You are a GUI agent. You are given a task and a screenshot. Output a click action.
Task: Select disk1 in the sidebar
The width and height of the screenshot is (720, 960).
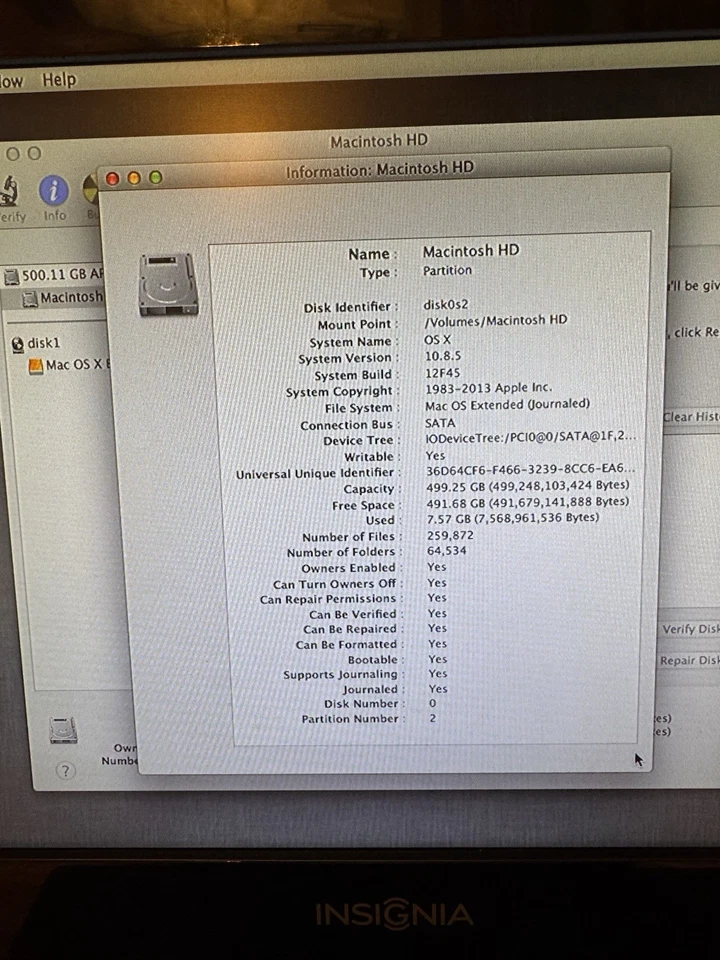(36, 343)
